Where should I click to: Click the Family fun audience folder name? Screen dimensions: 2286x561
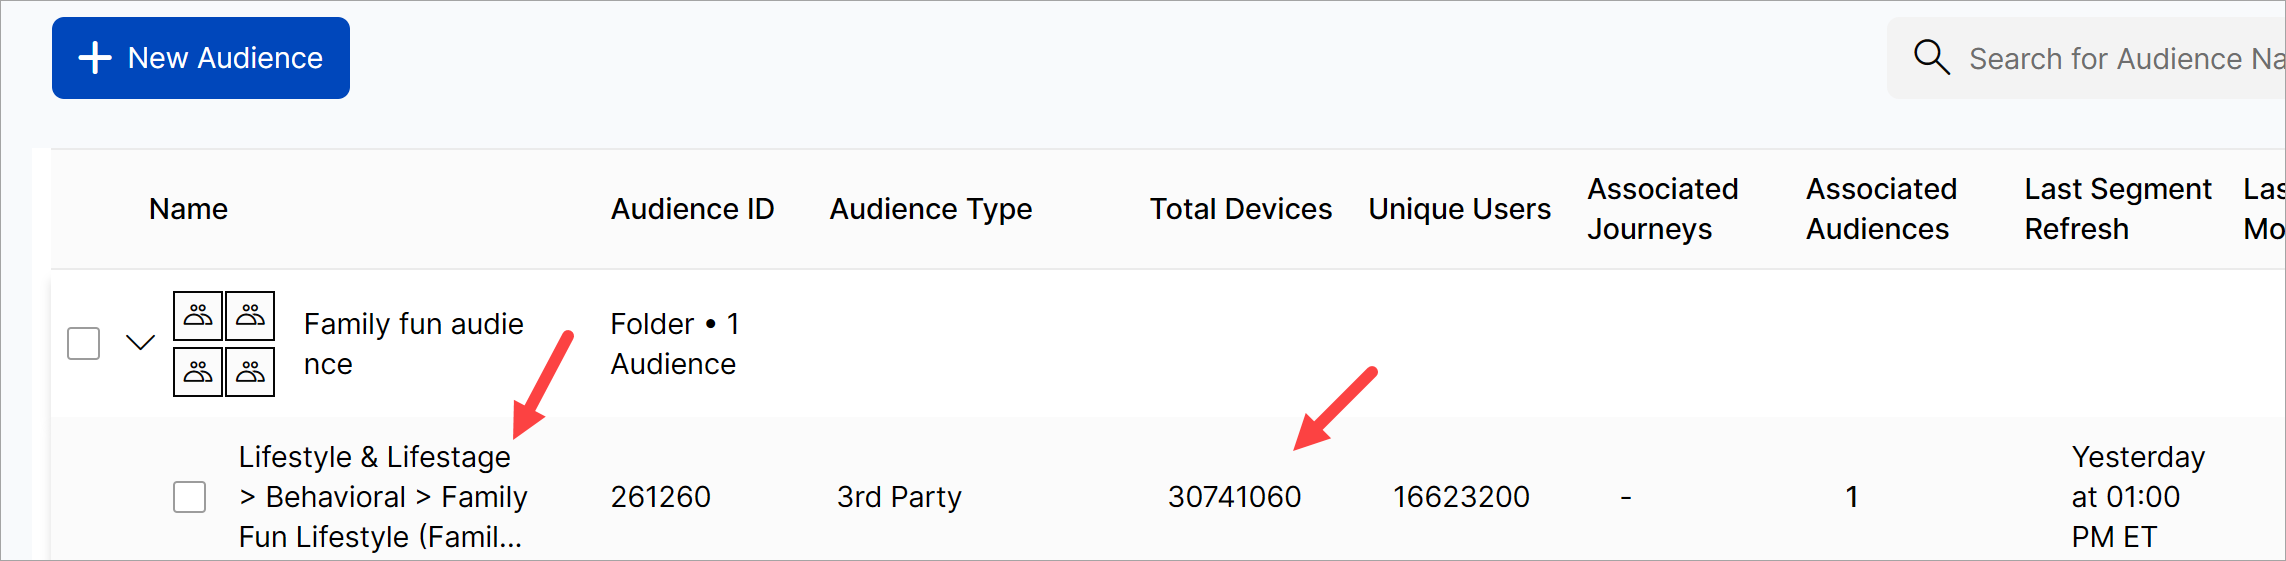[413, 344]
